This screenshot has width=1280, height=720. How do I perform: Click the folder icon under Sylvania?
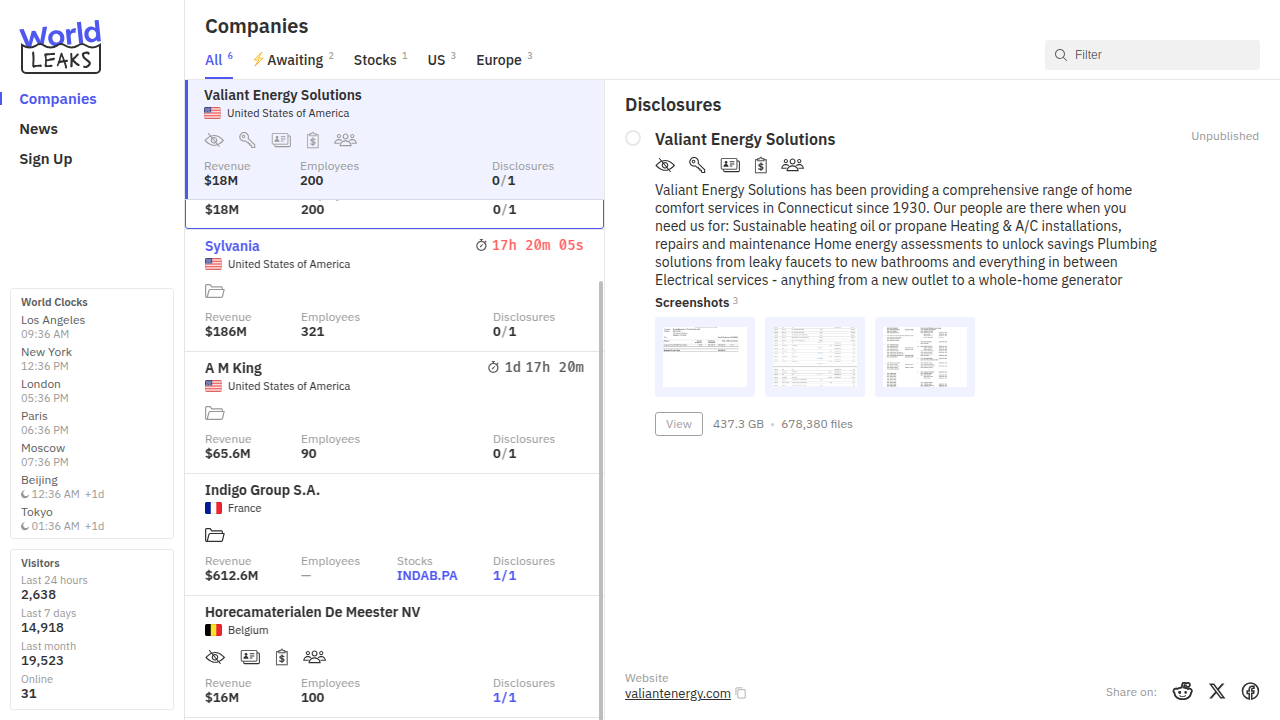tap(215, 291)
